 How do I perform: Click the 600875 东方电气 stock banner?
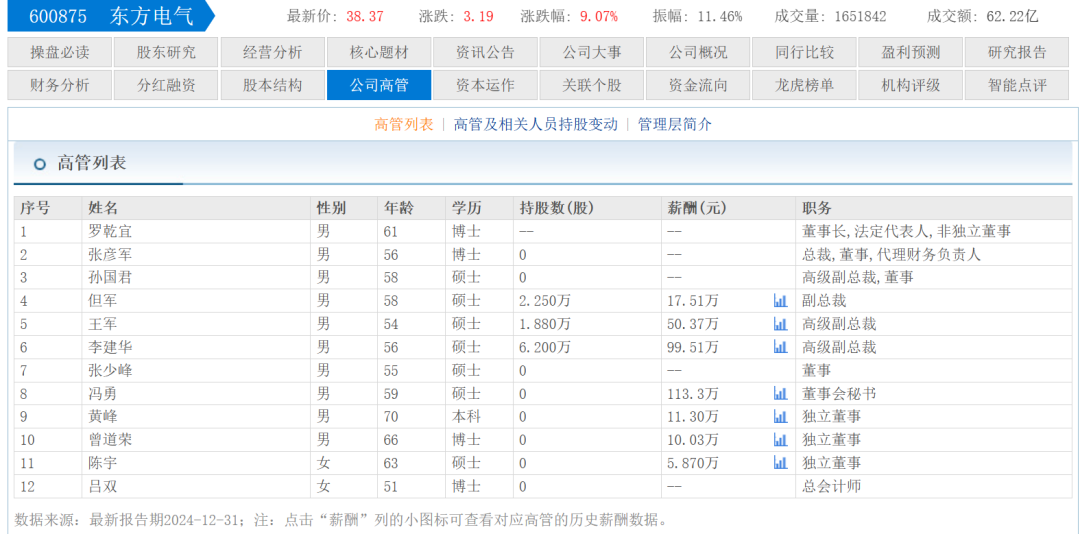coord(110,17)
